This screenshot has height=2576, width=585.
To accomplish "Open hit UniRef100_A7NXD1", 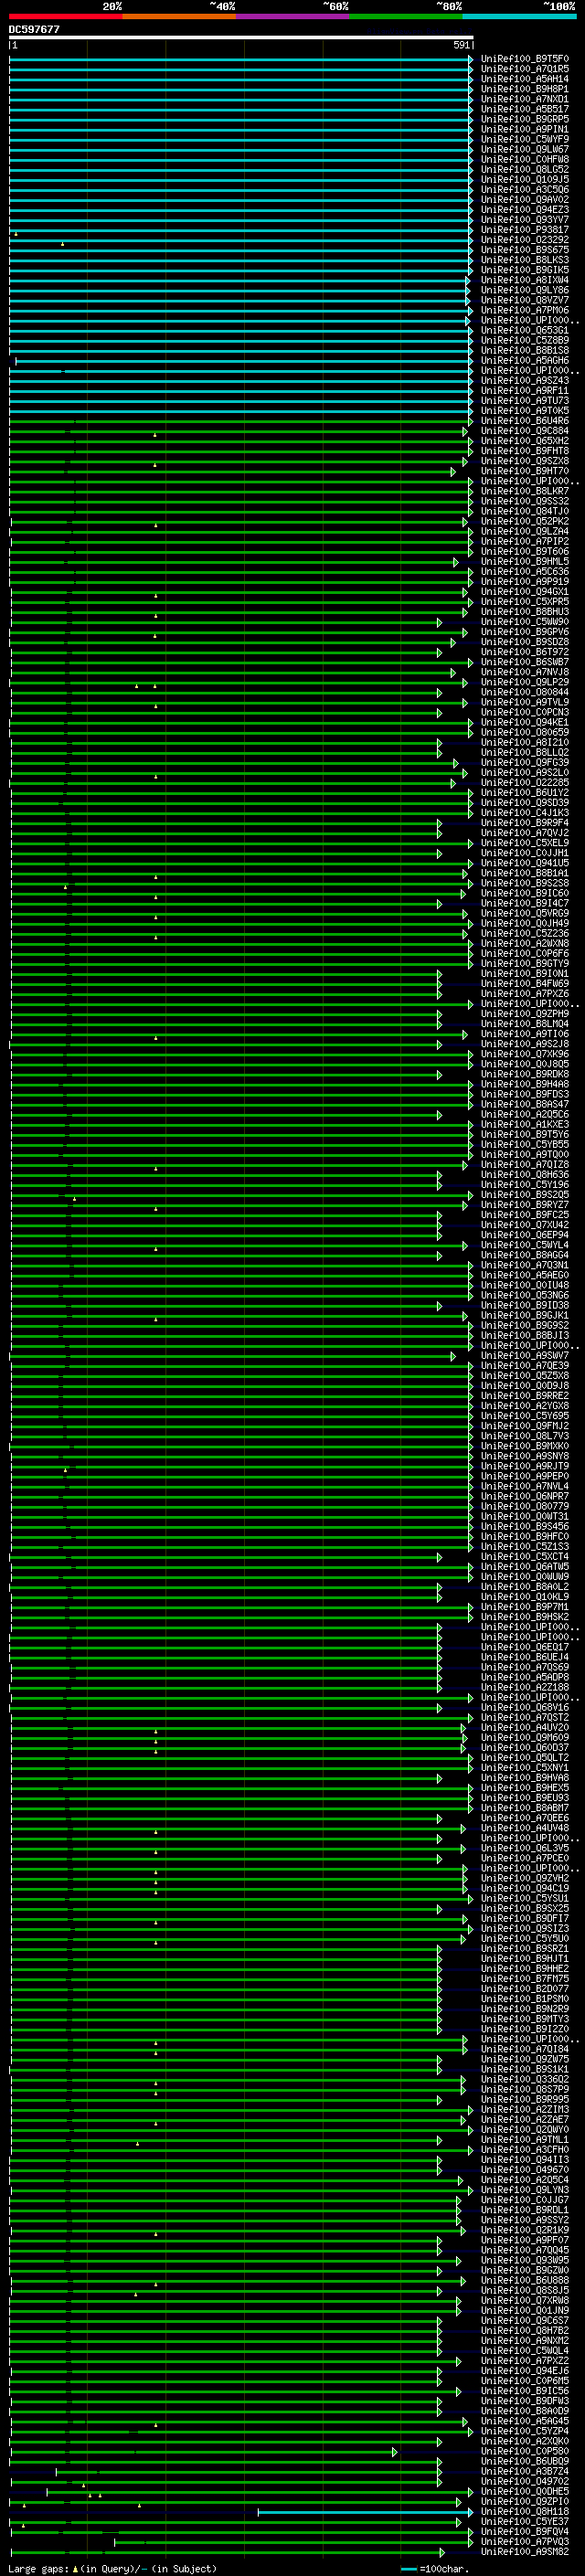I will (x=525, y=99).
